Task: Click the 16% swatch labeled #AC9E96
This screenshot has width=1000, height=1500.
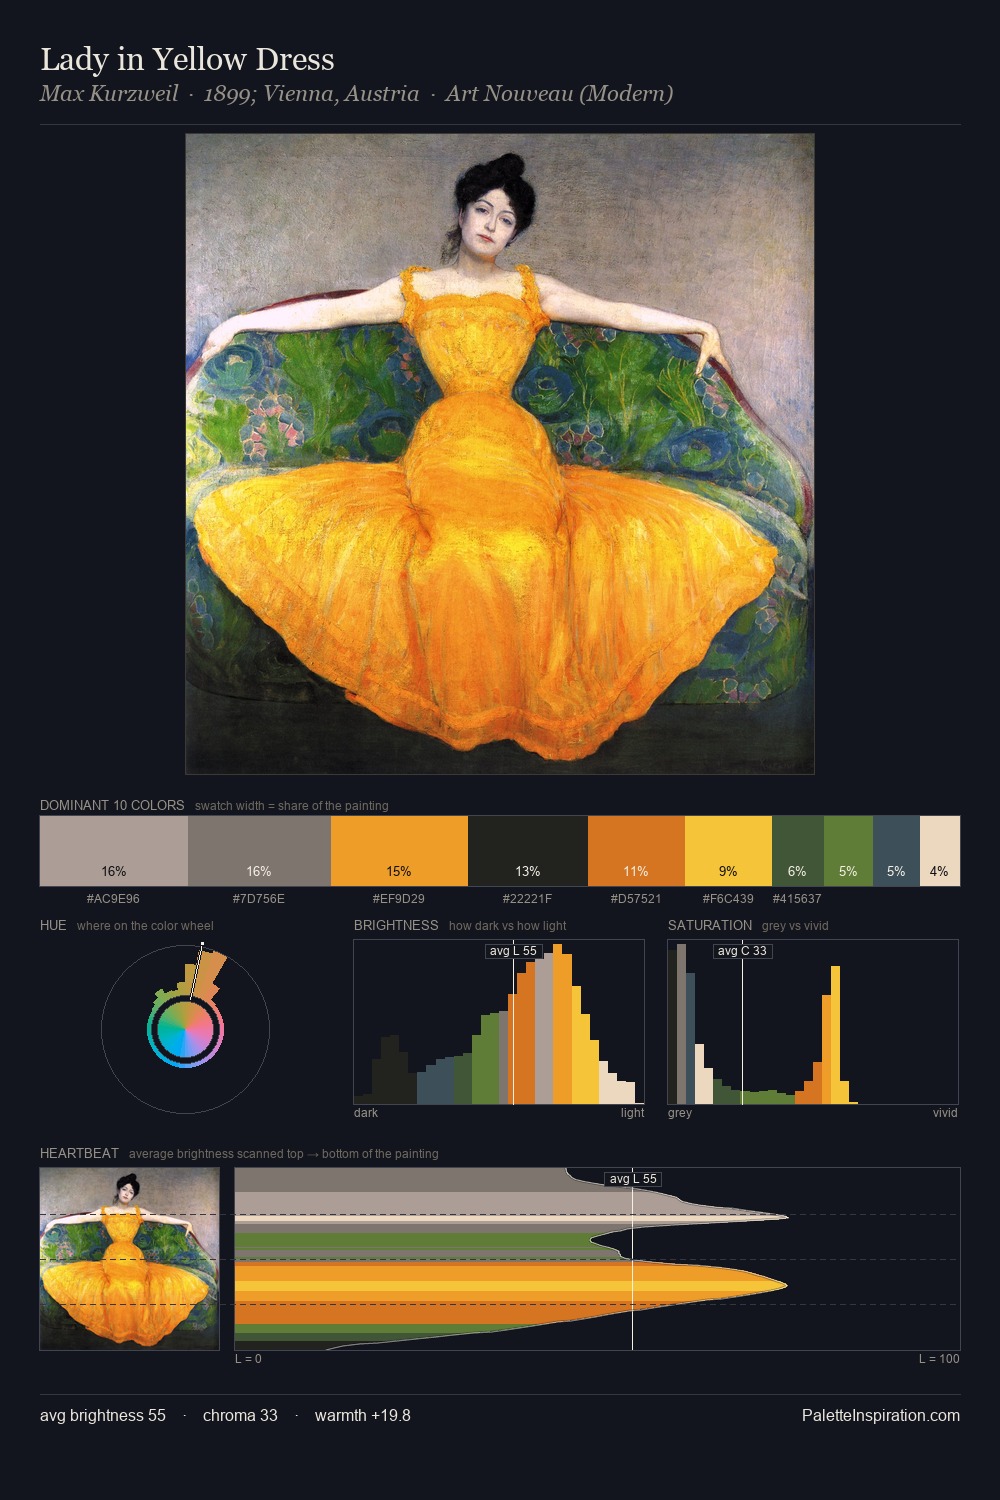Action: point(114,851)
